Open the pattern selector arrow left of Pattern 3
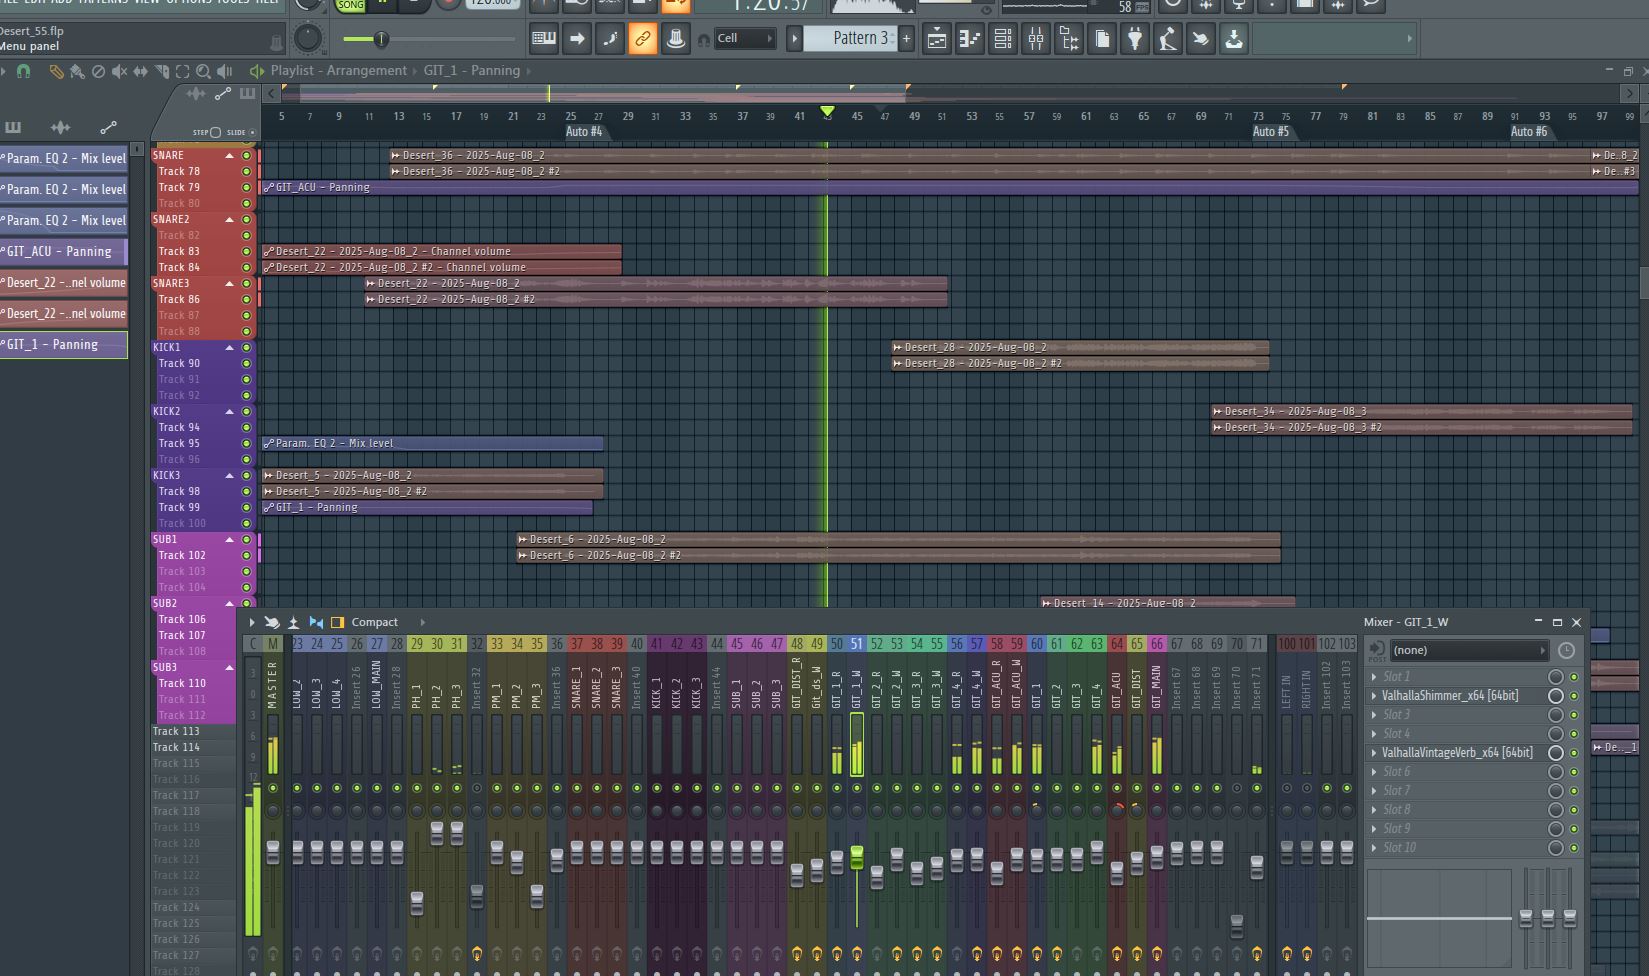Viewport: 1649px width, 976px height. point(795,39)
